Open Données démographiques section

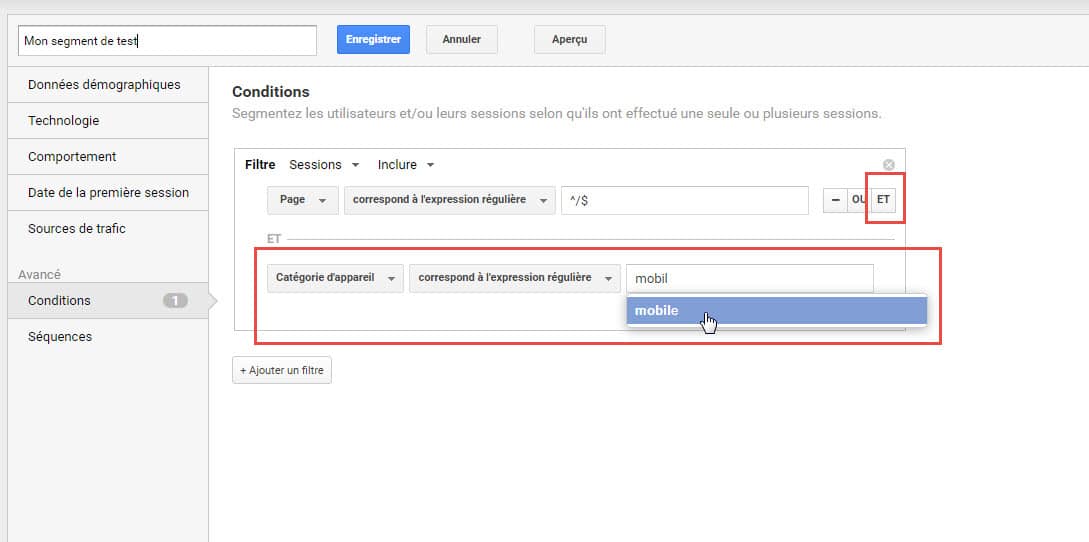[x=108, y=85]
